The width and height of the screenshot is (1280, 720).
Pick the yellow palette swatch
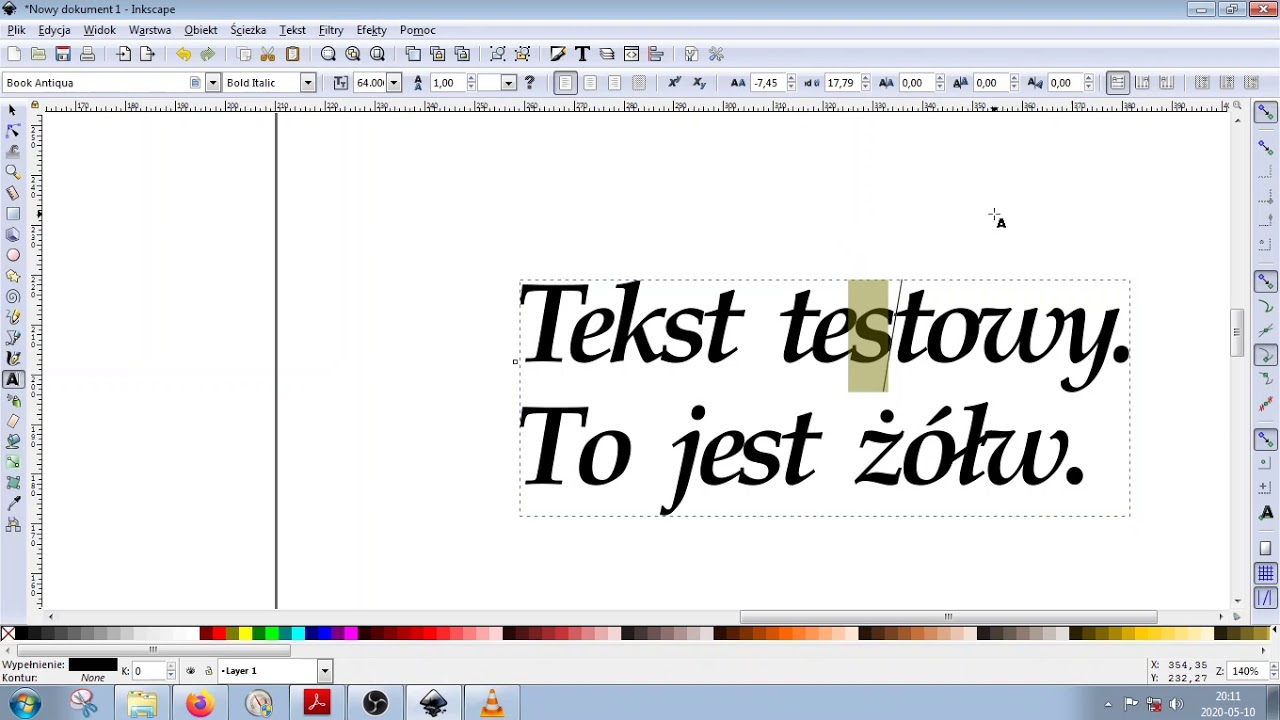pyautogui.click(x=245, y=633)
